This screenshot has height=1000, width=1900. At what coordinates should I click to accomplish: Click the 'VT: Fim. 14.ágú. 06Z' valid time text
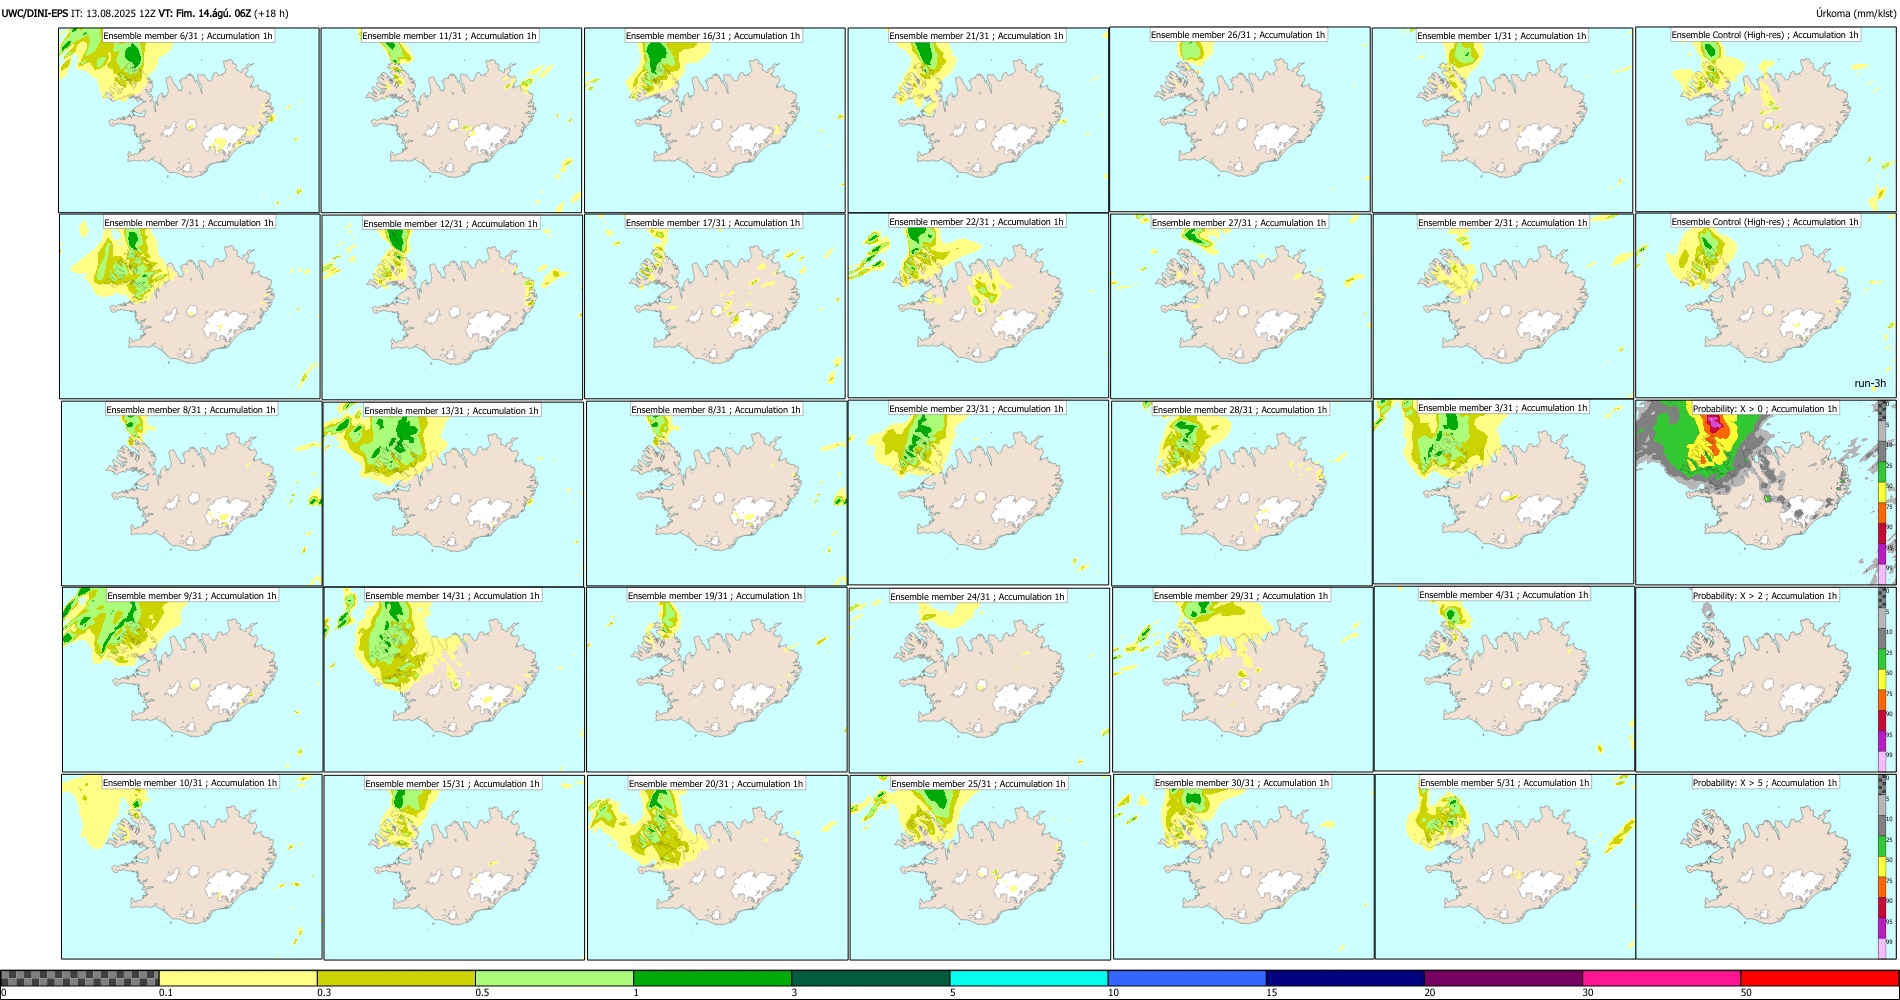(204, 13)
